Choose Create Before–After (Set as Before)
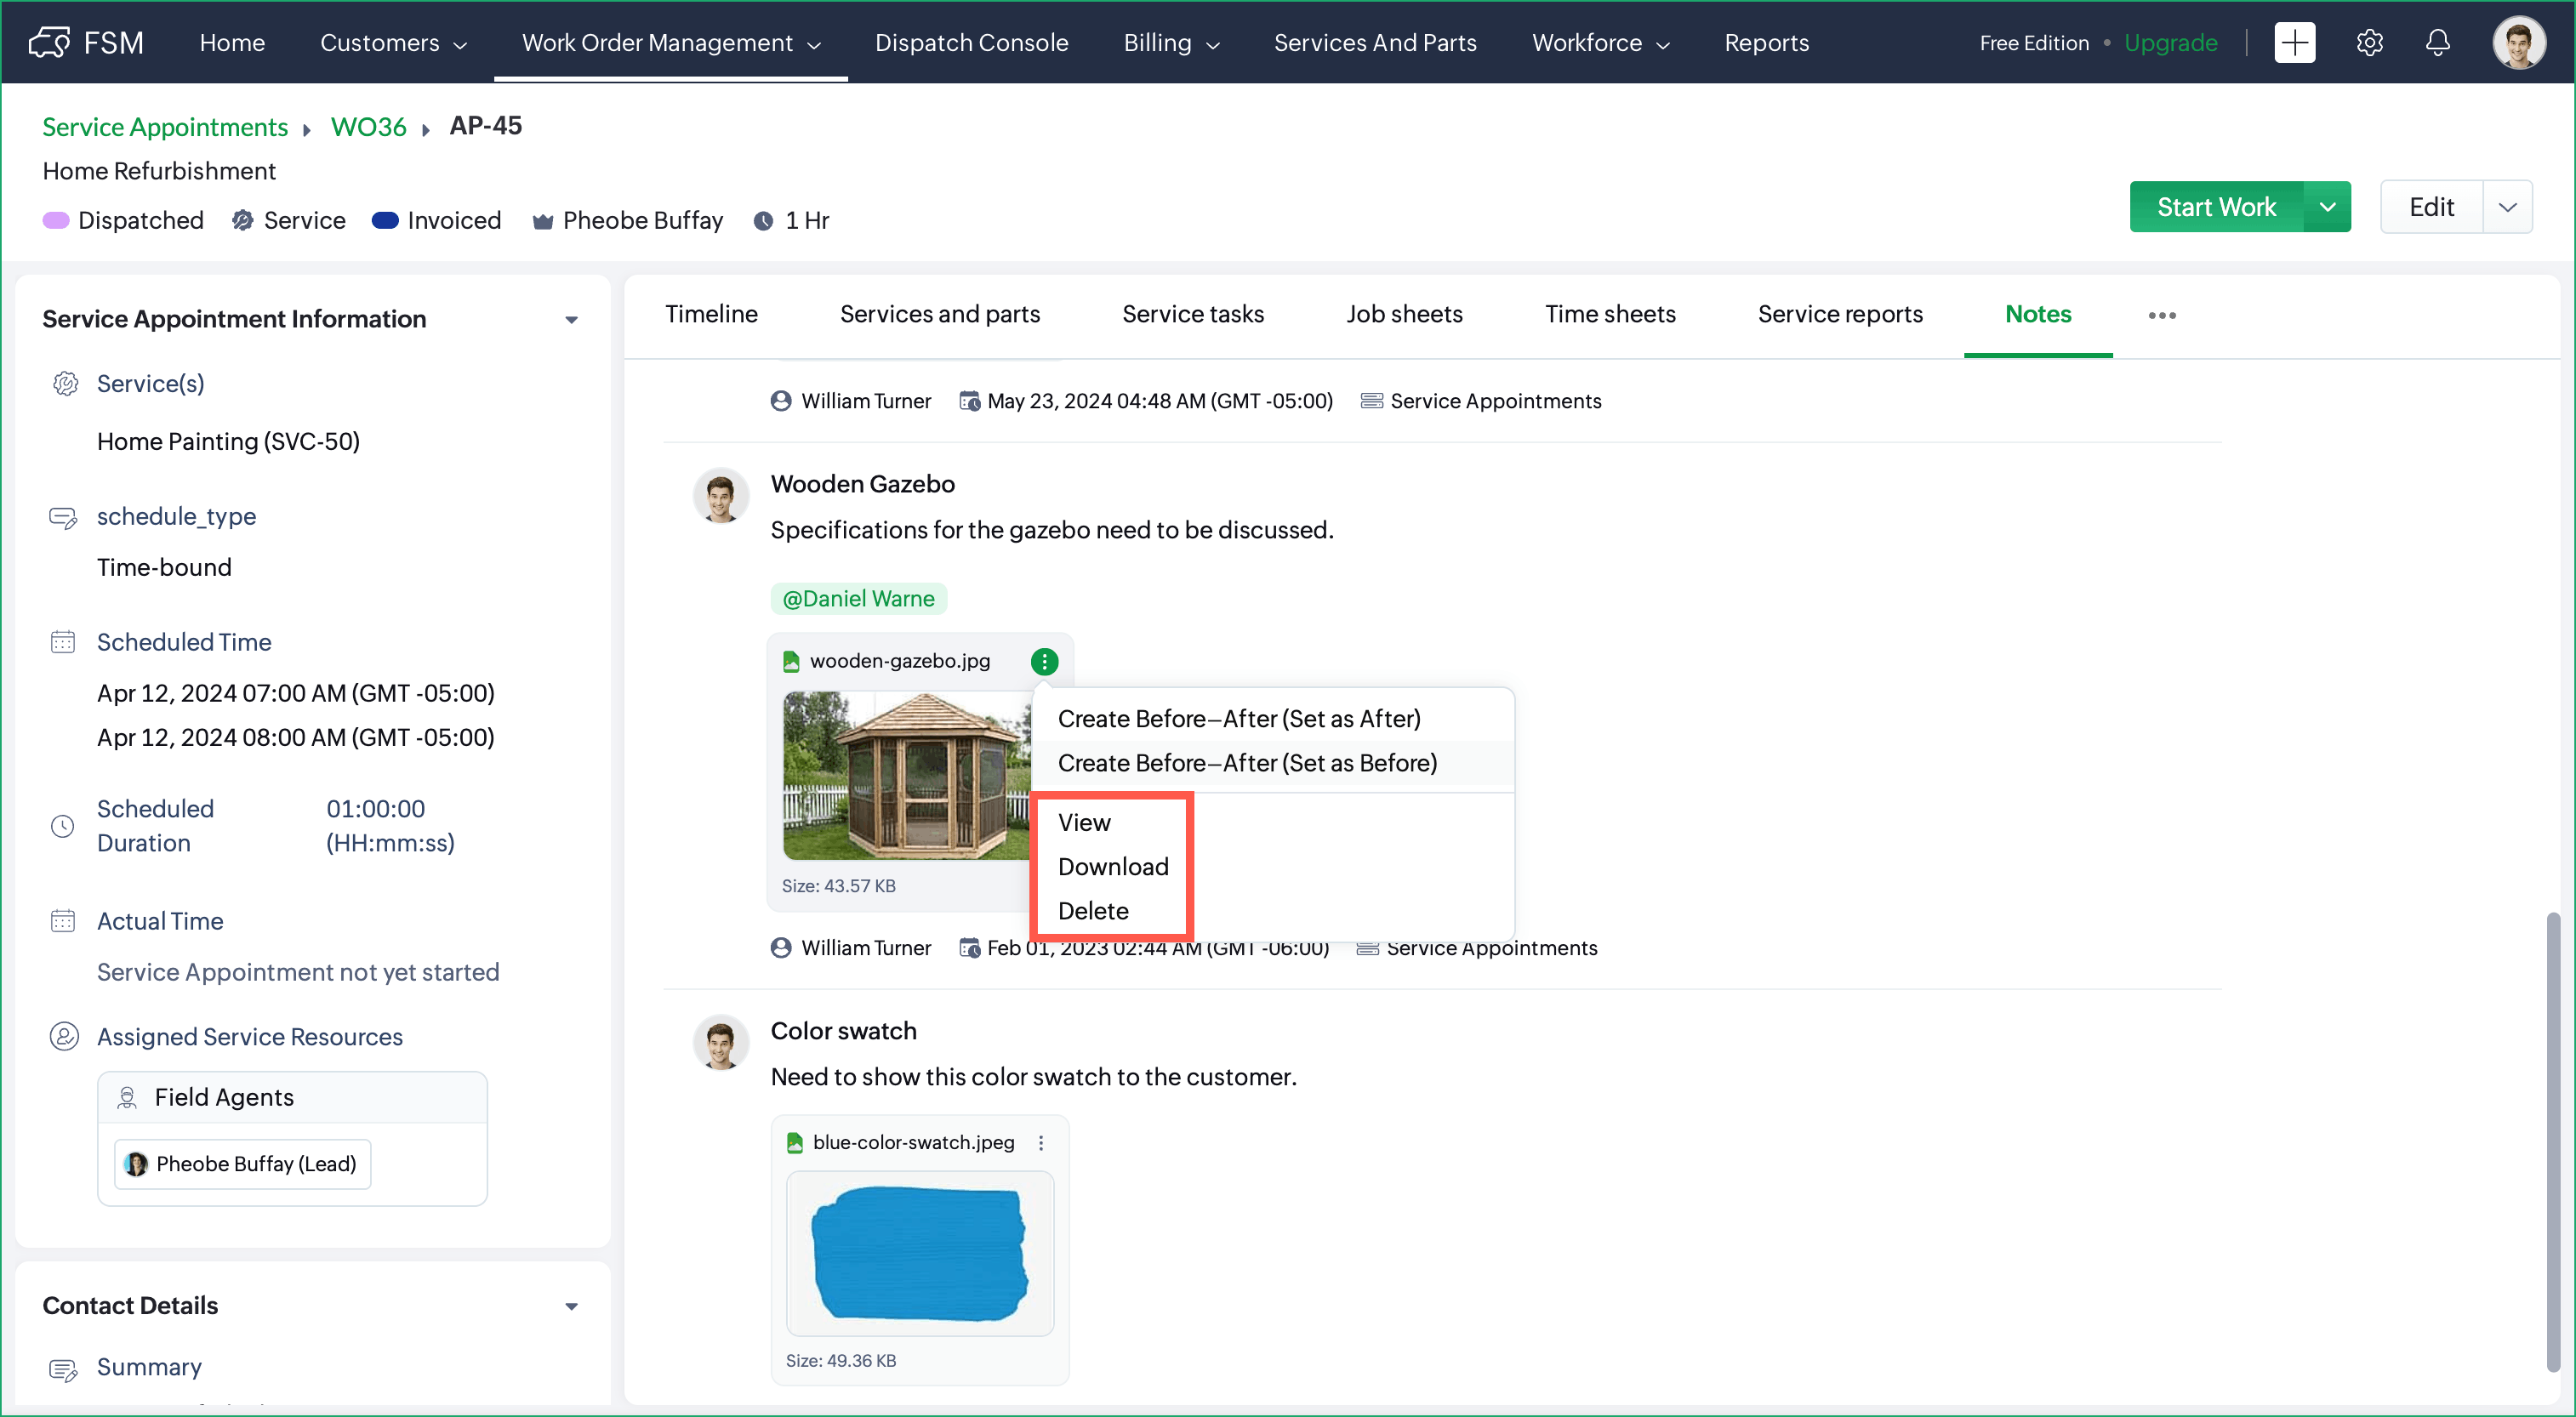 (x=1246, y=763)
